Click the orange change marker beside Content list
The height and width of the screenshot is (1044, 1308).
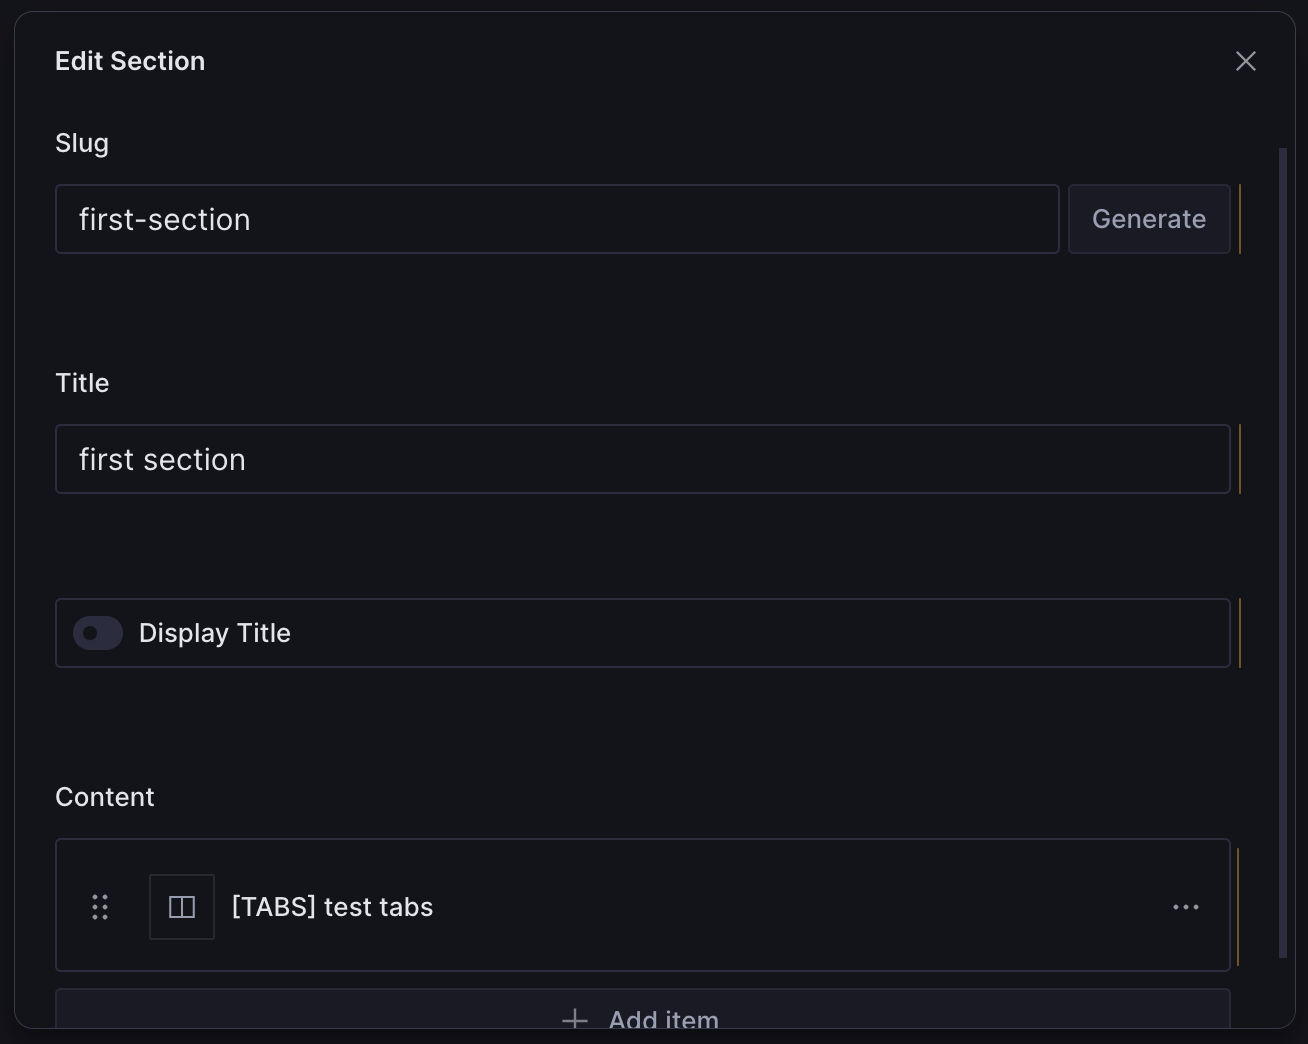point(1238,907)
